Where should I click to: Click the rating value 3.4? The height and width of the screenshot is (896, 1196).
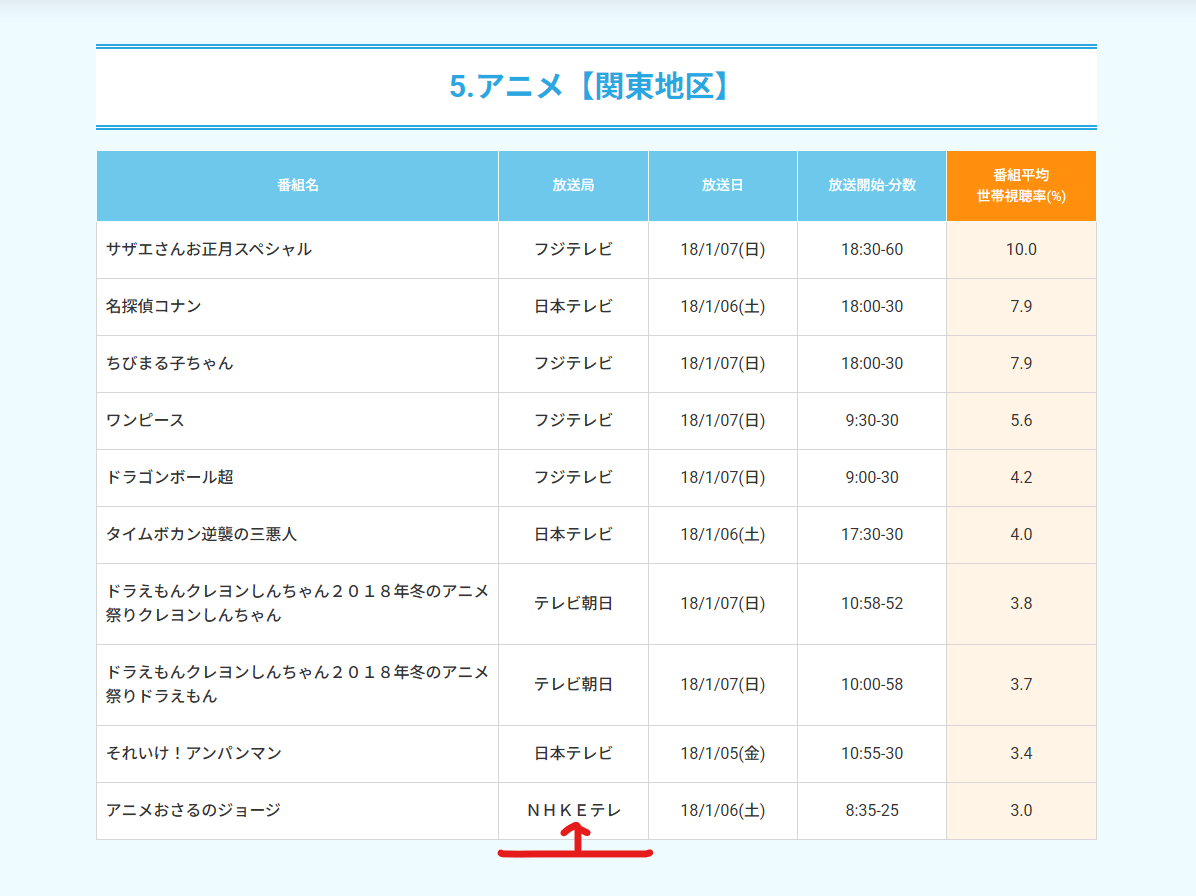pos(1021,753)
